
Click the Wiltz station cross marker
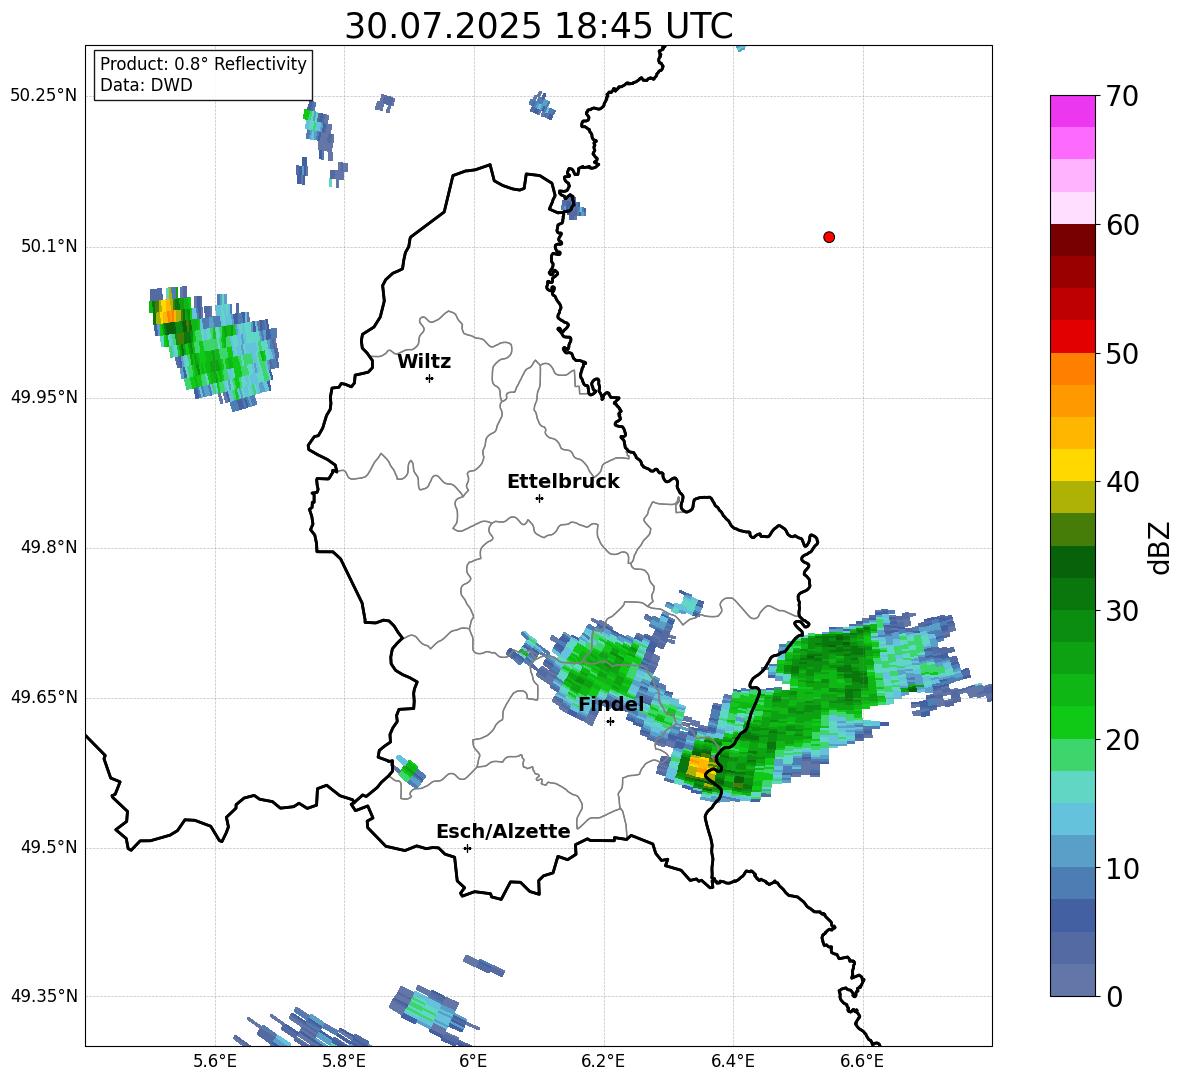click(430, 378)
